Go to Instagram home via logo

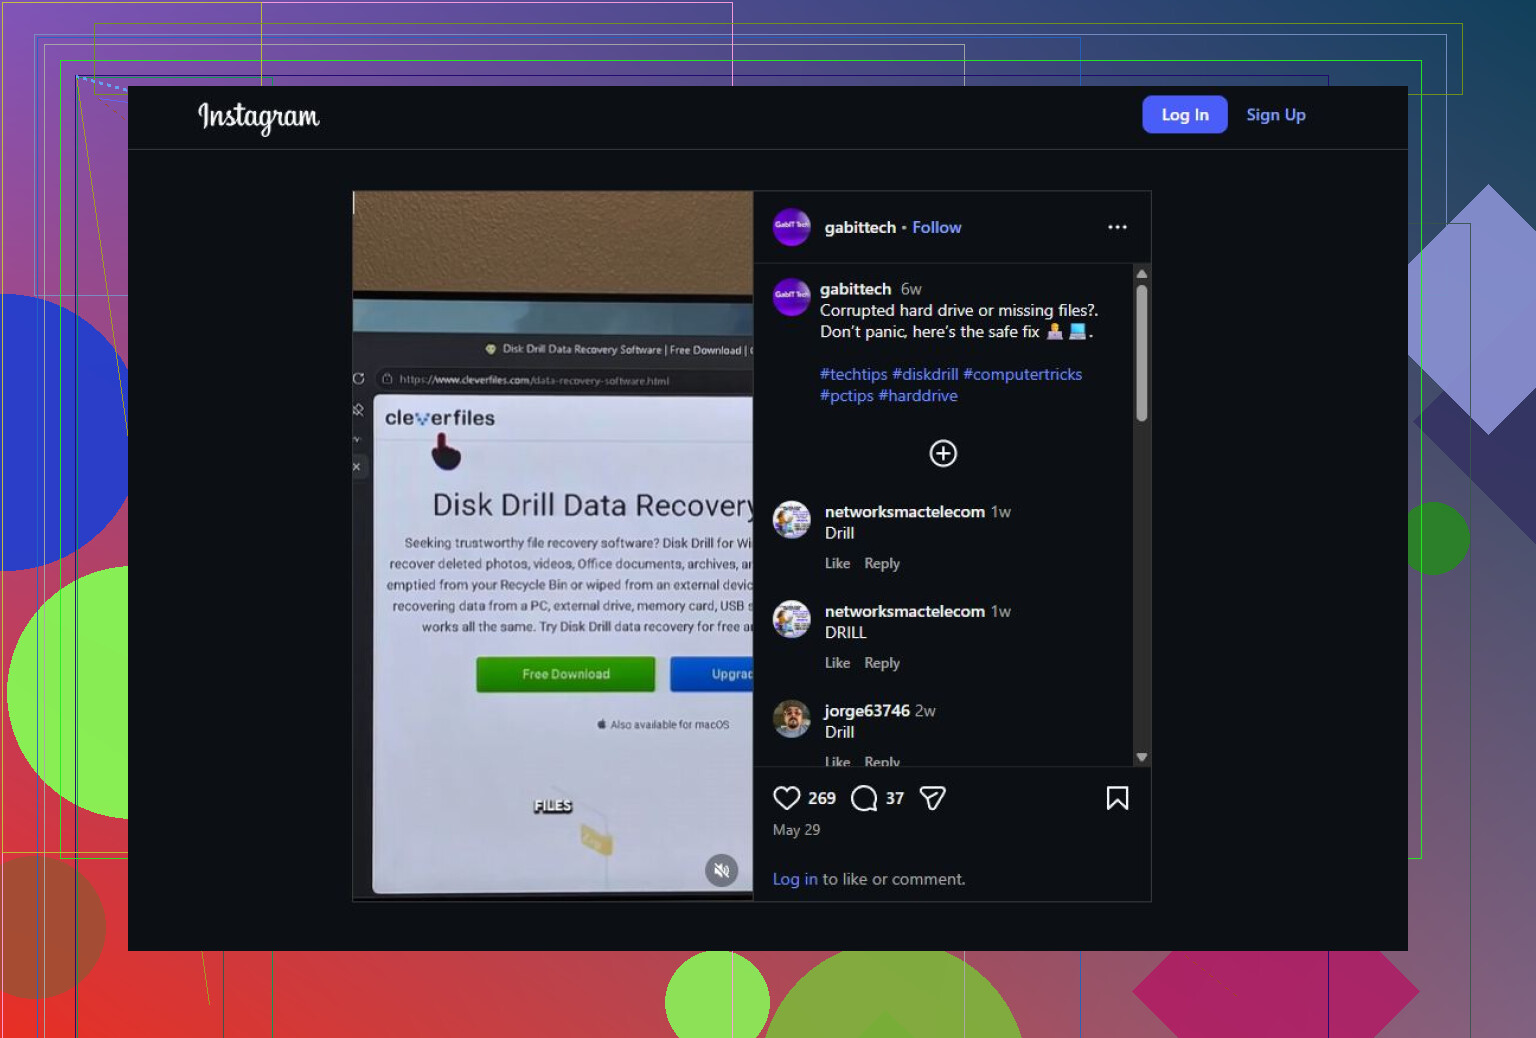coord(259,117)
